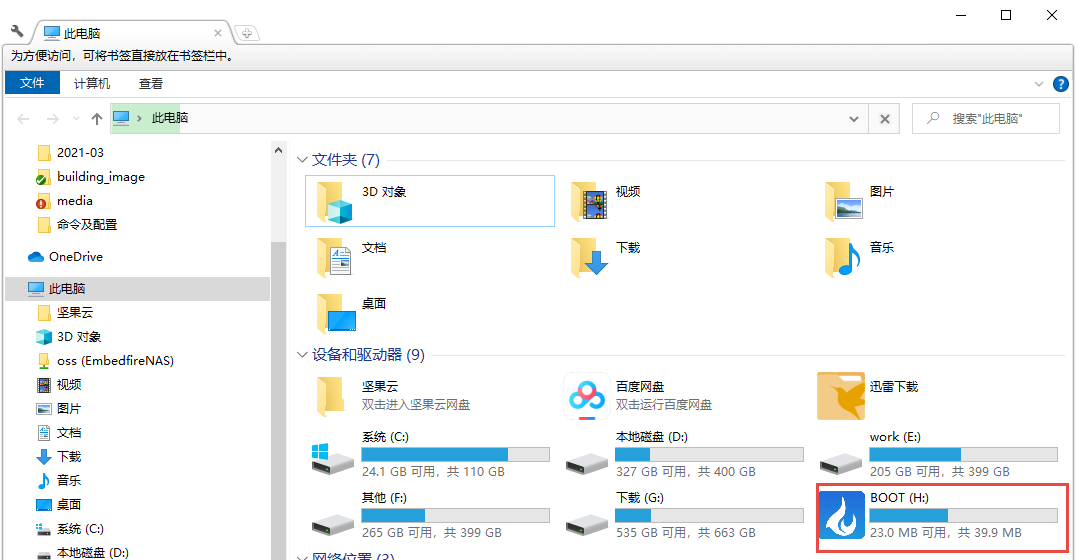Click 205 GB 可用, 共 399 GB text
The image size is (1076, 560).
[x=939, y=471]
